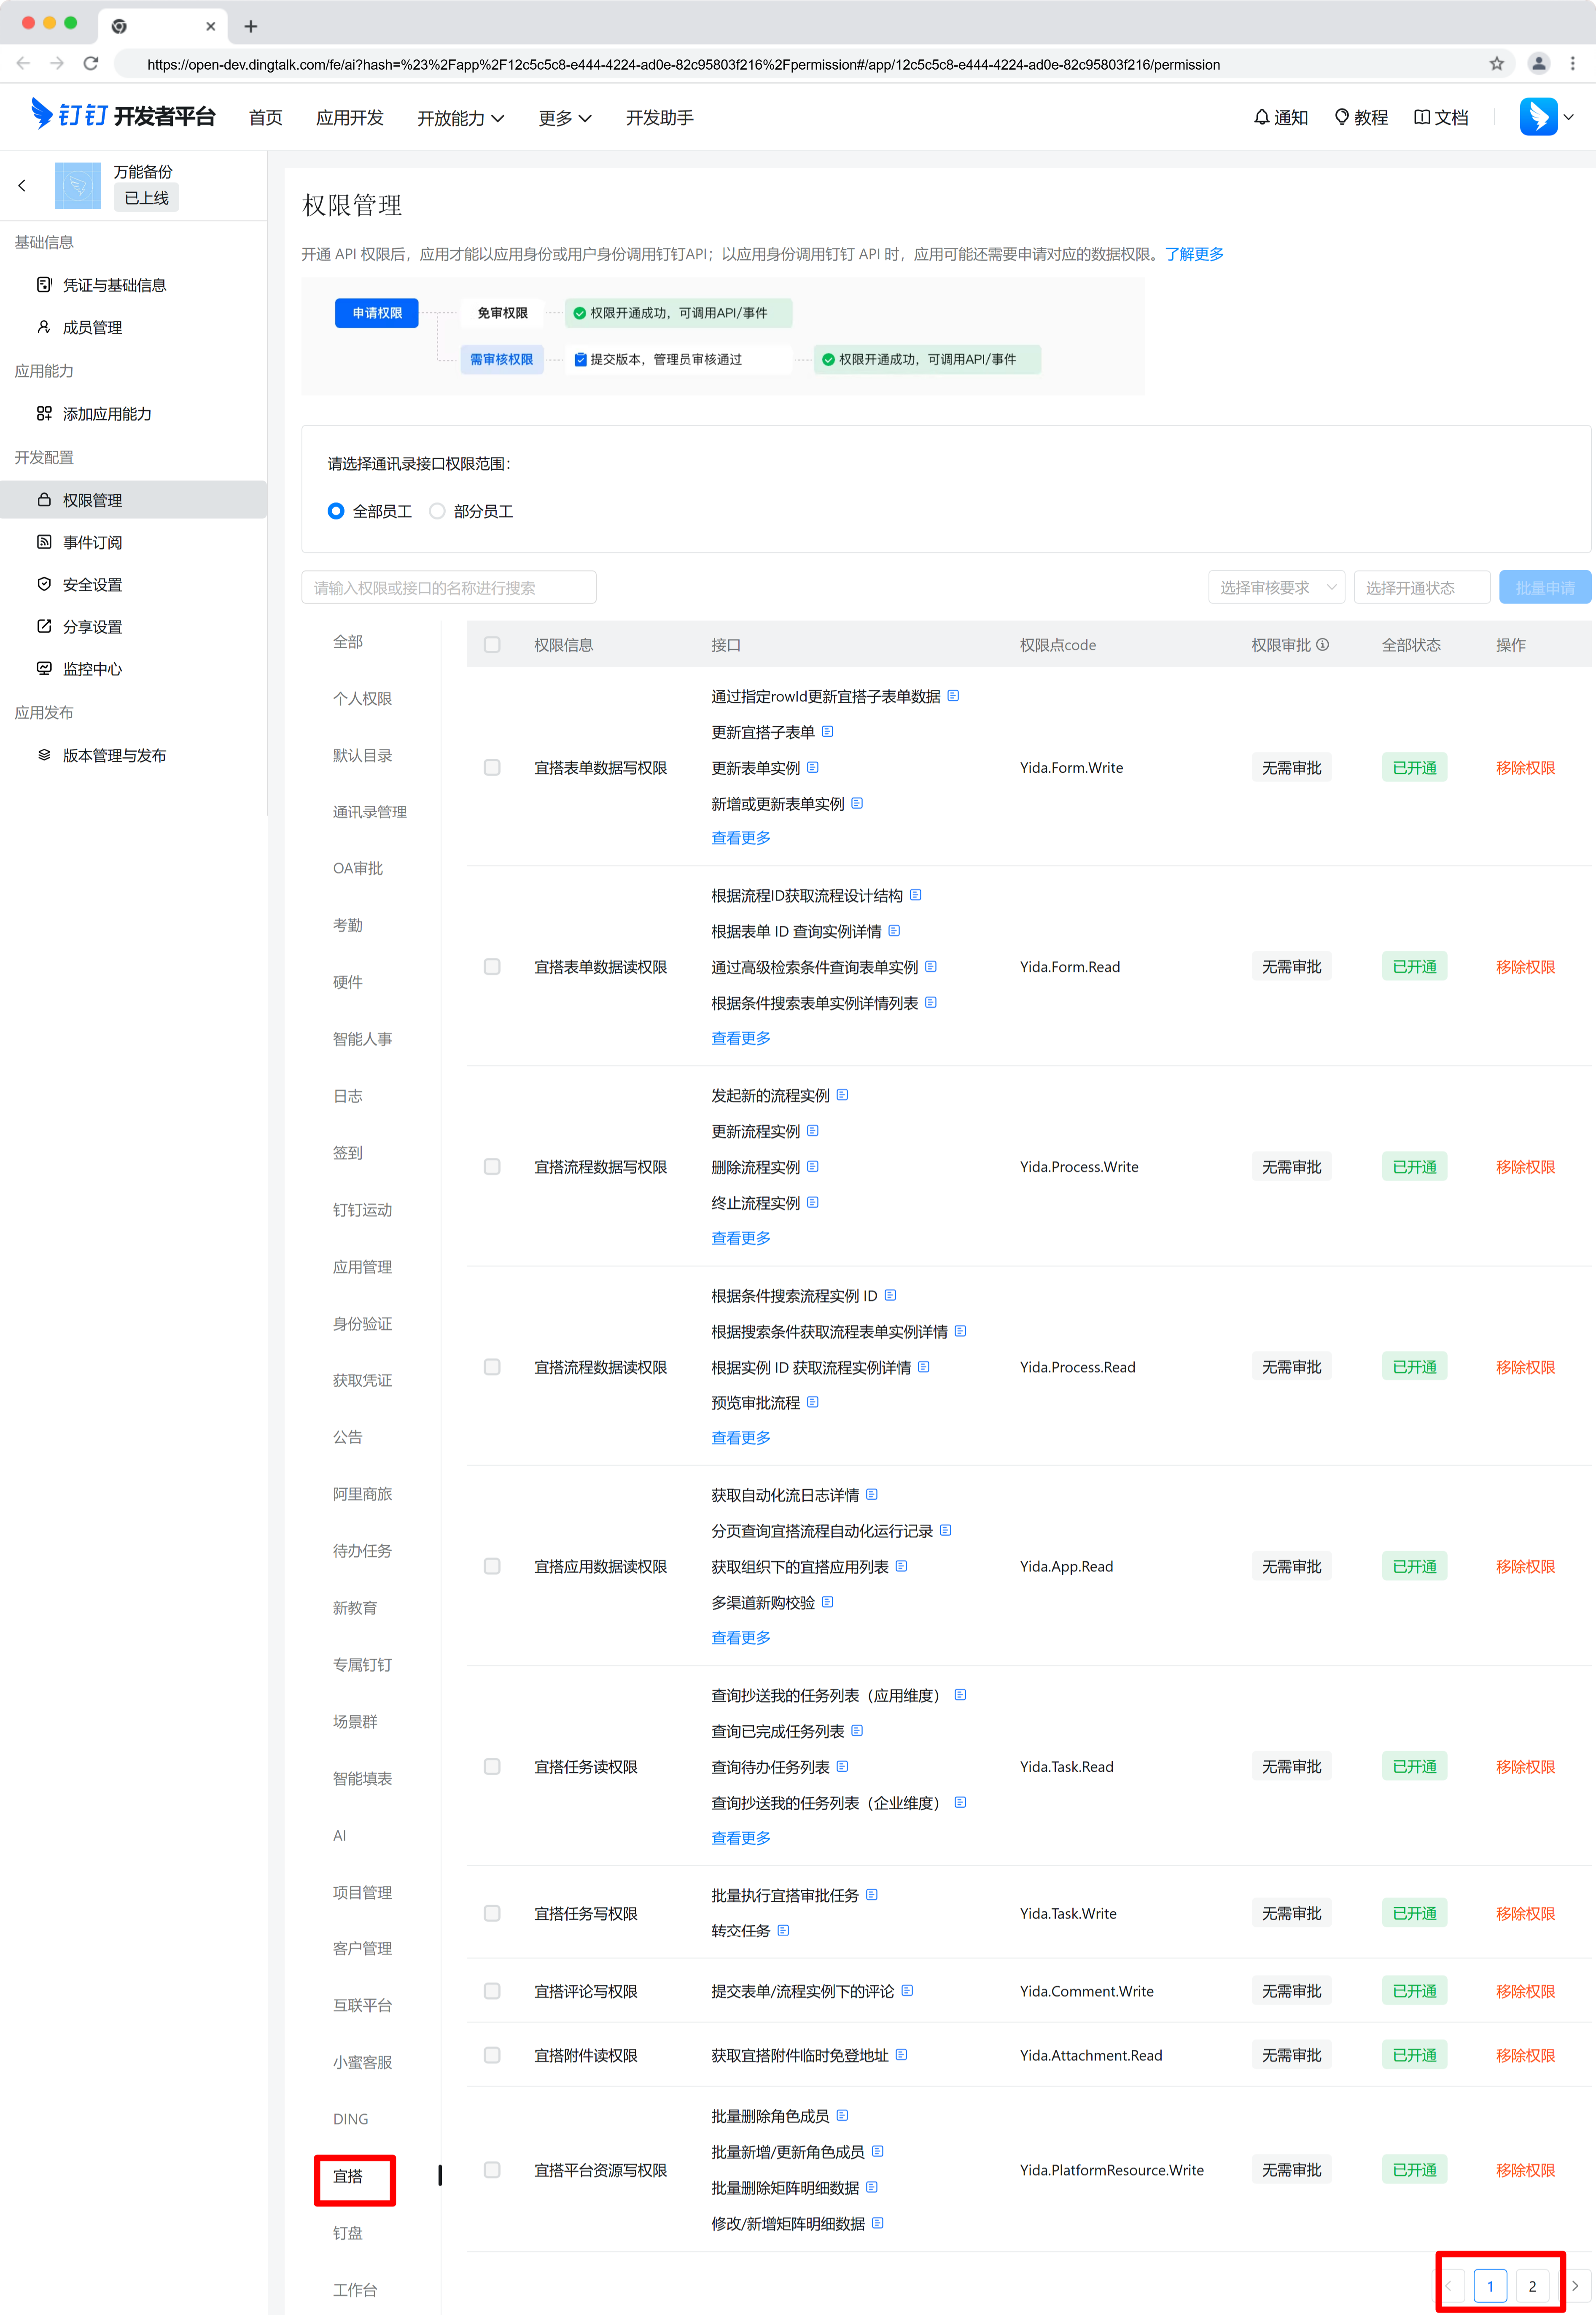Open doc icon next to 转交任务
1596x2315 pixels.
783,1931
